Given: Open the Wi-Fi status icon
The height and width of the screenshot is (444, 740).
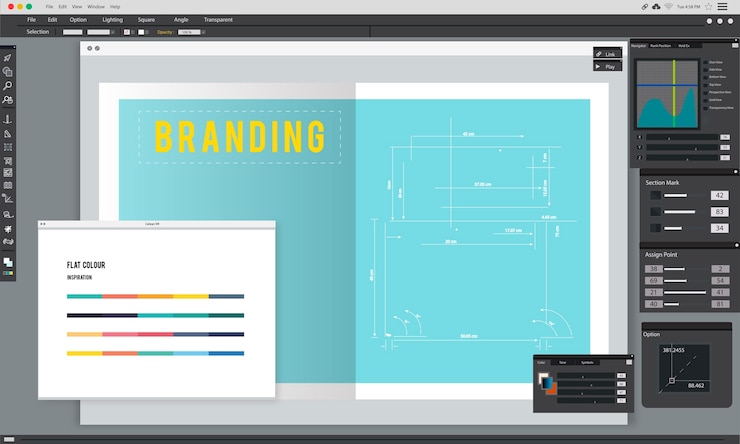Looking at the screenshot, I should tap(668, 7).
